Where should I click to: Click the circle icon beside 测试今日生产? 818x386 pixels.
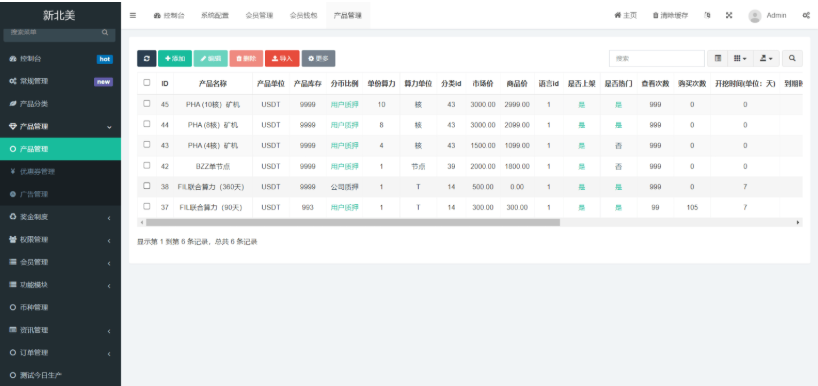[13, 375]
